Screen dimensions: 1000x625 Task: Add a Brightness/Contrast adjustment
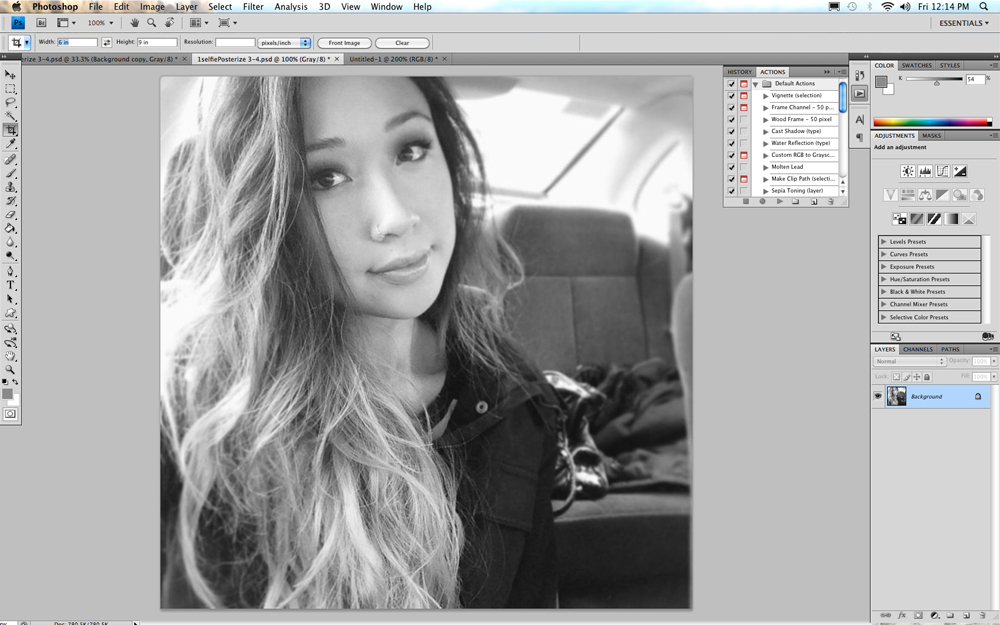pos(908,171)
